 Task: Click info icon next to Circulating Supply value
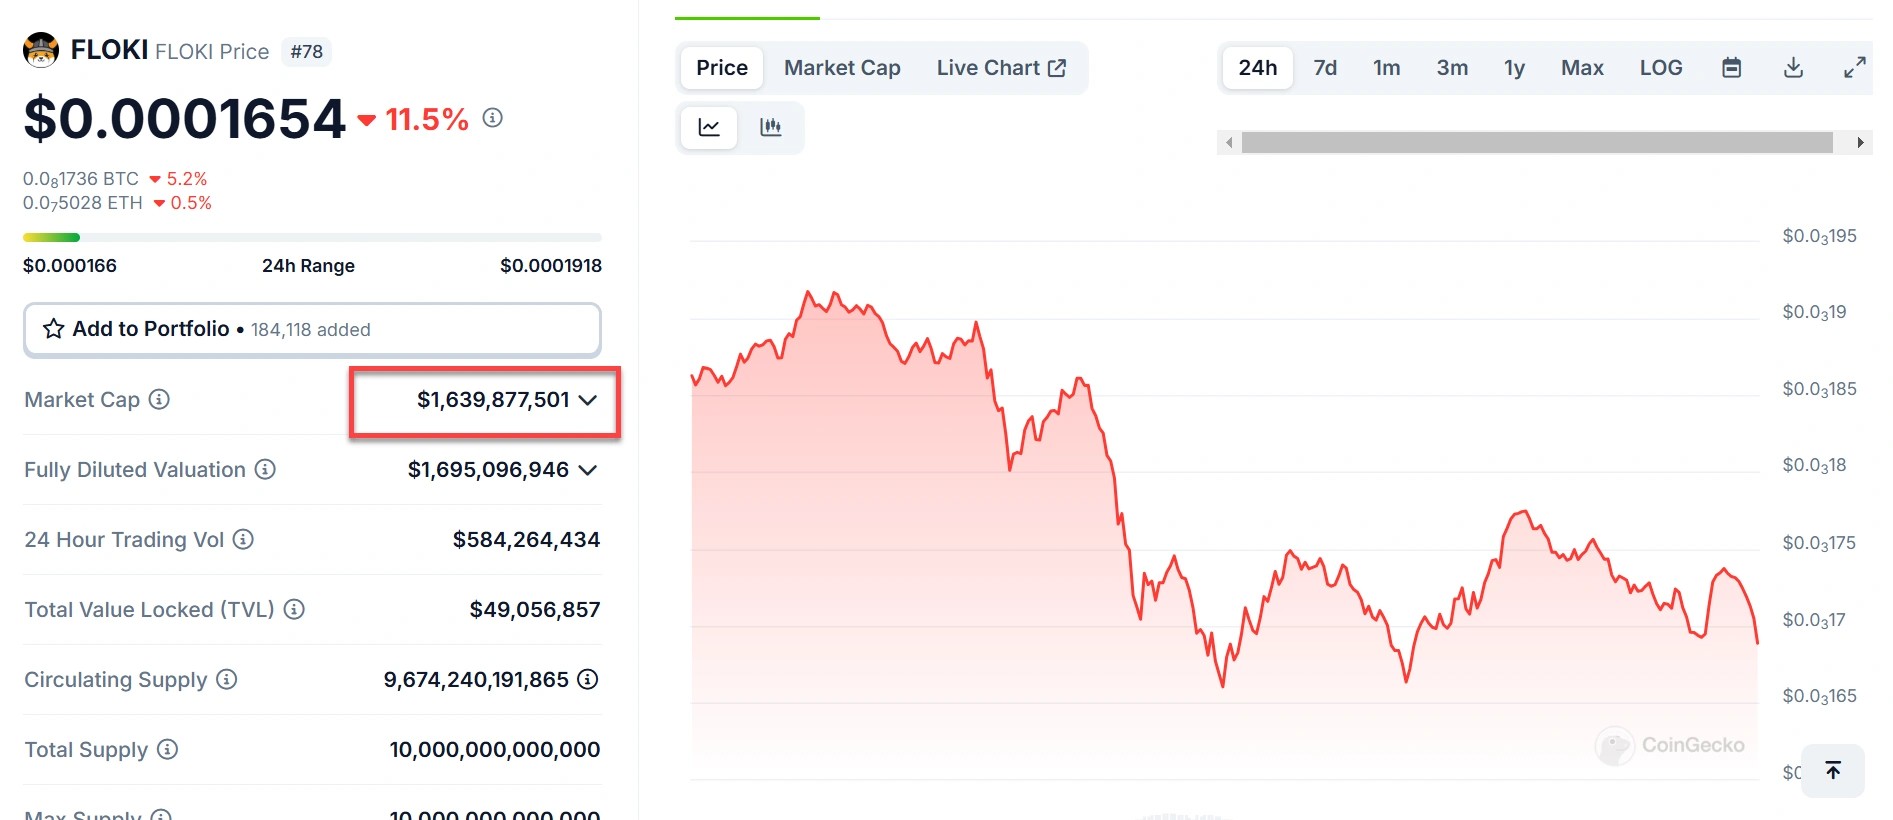(x=588, y=680)
